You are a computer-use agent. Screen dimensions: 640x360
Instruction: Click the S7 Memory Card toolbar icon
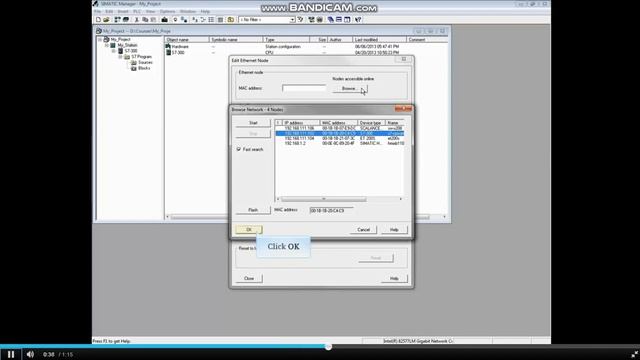point(126,20)
